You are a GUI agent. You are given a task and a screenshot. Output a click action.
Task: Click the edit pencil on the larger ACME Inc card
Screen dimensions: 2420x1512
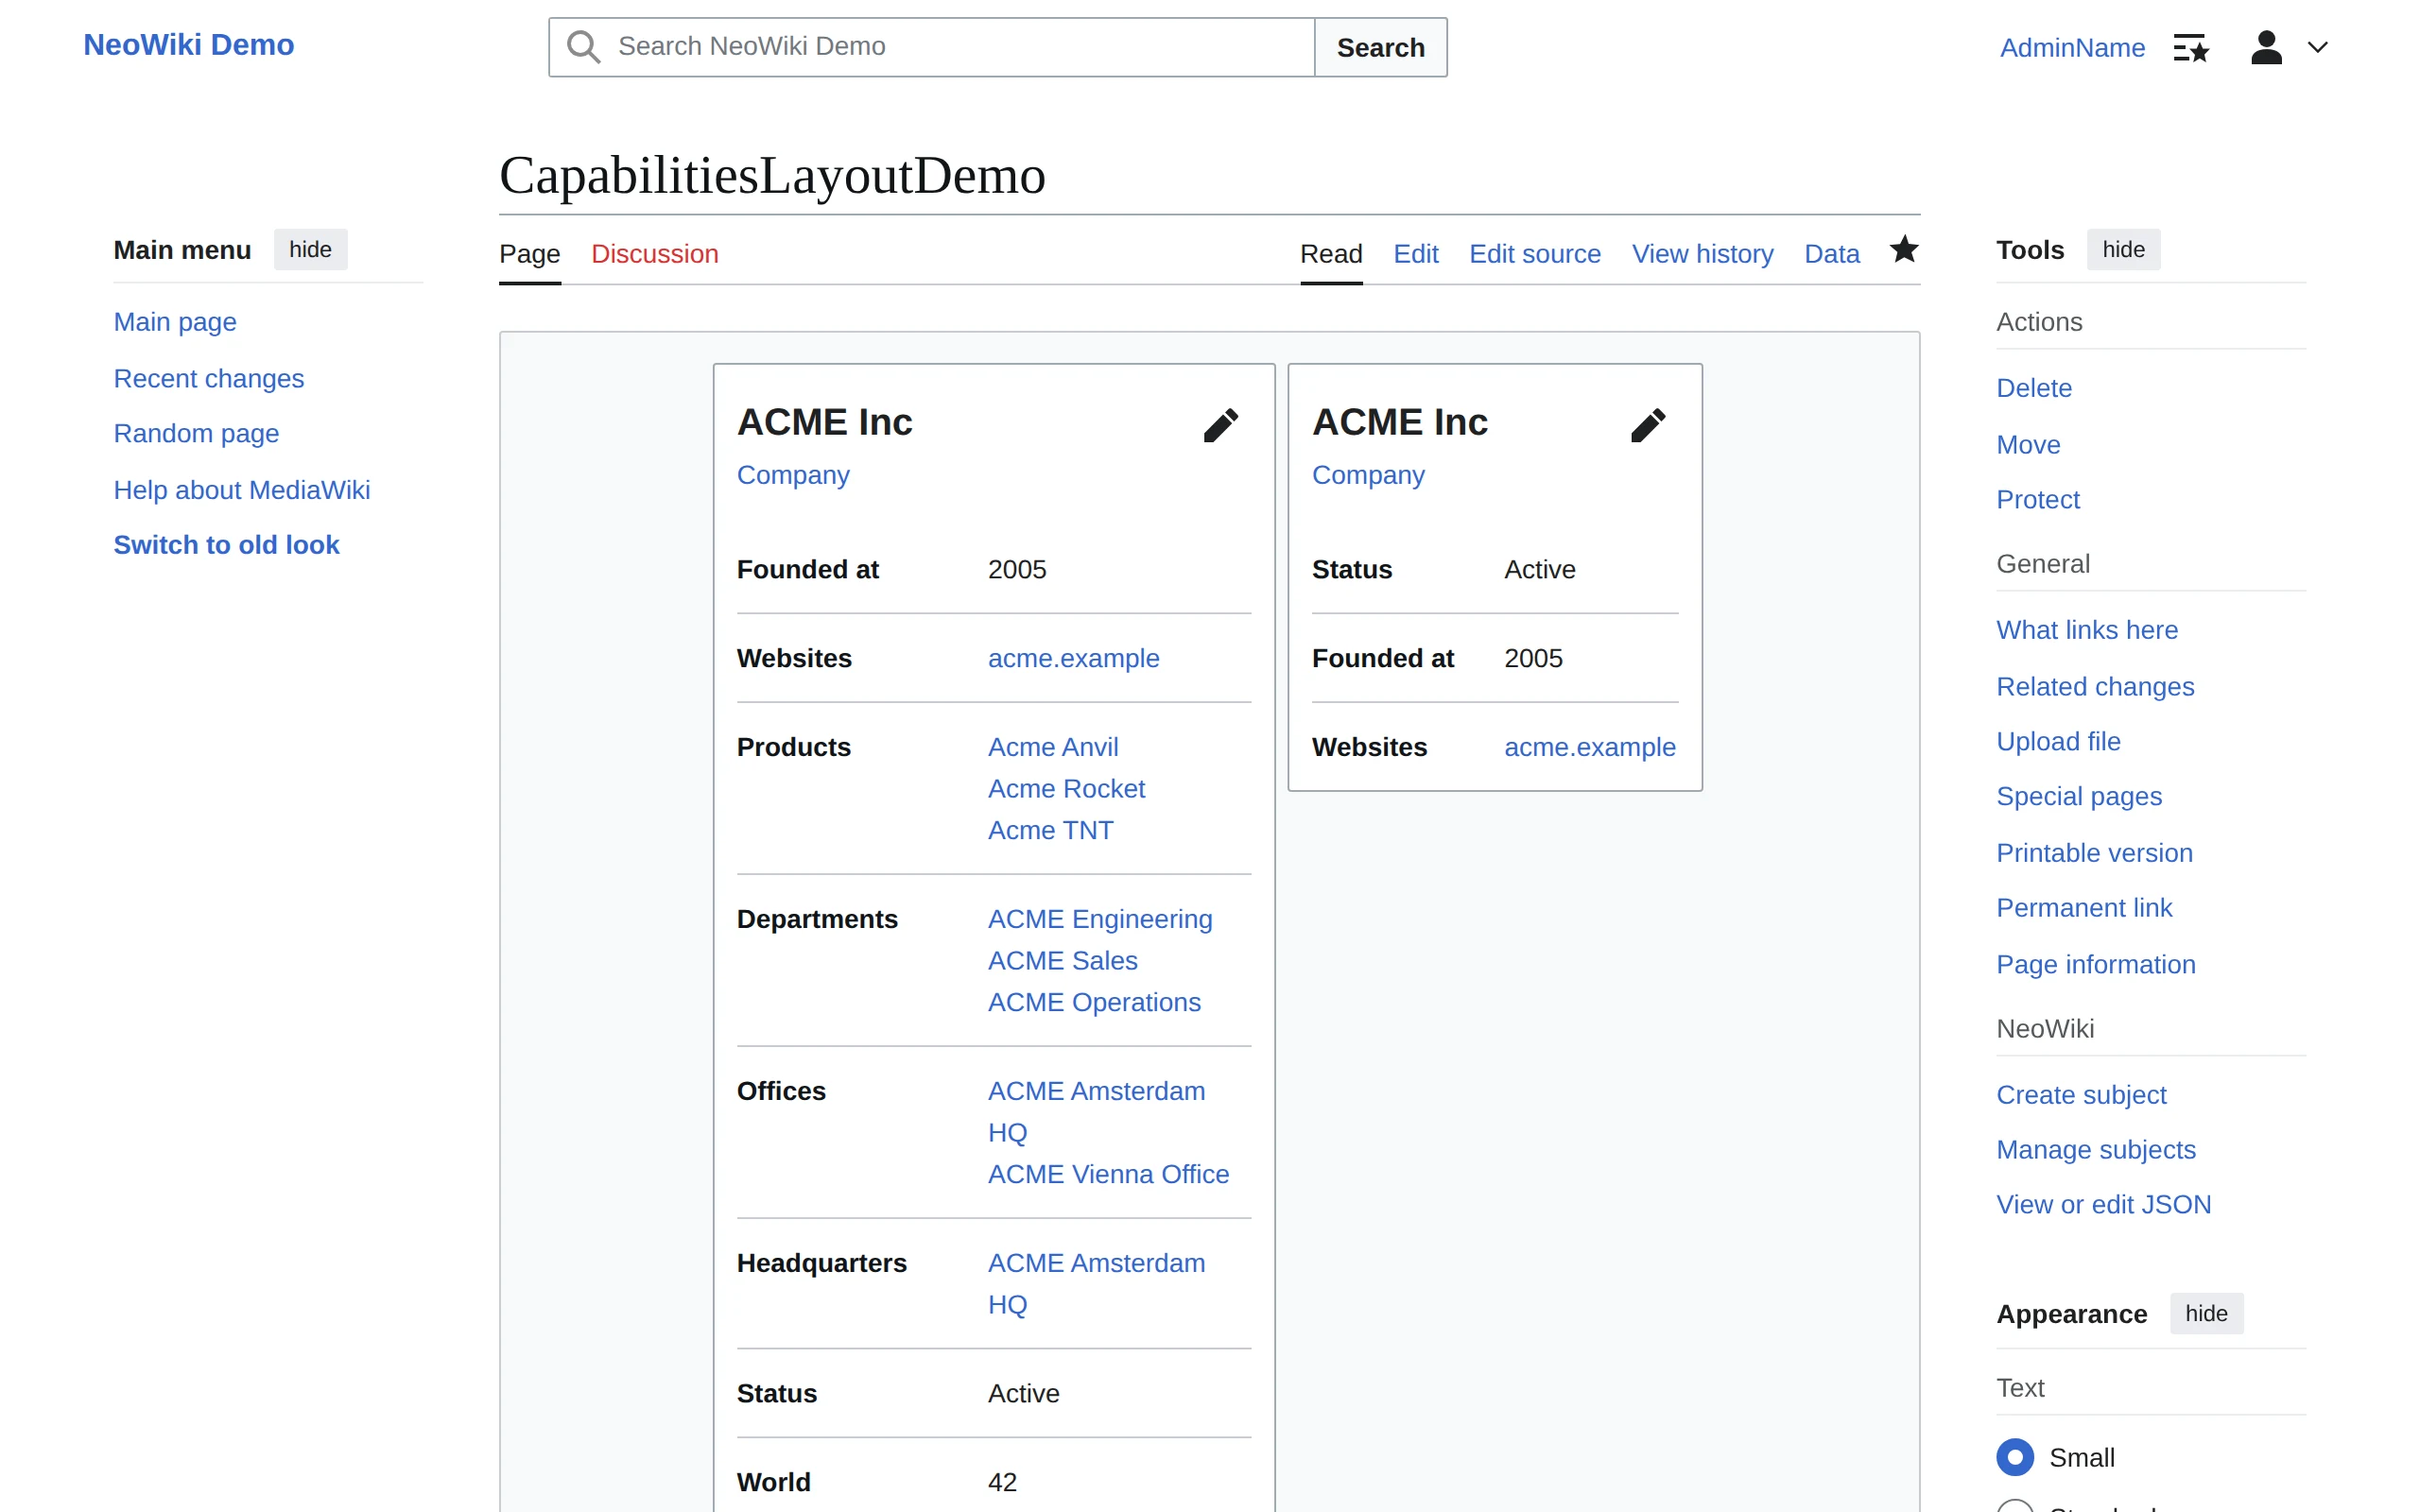[x=1220, y=425]
